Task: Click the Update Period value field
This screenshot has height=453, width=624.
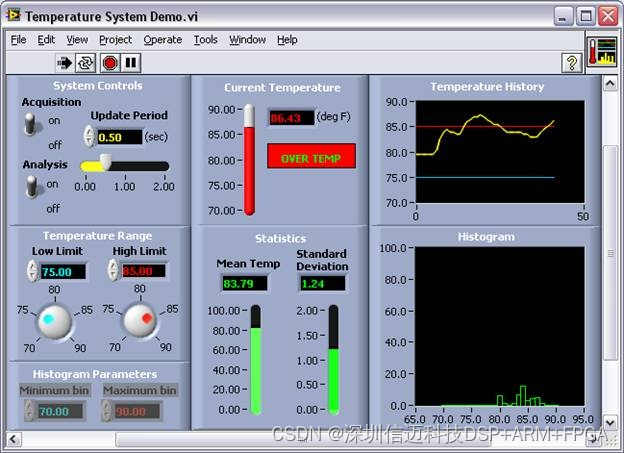Action: [120, 137]
